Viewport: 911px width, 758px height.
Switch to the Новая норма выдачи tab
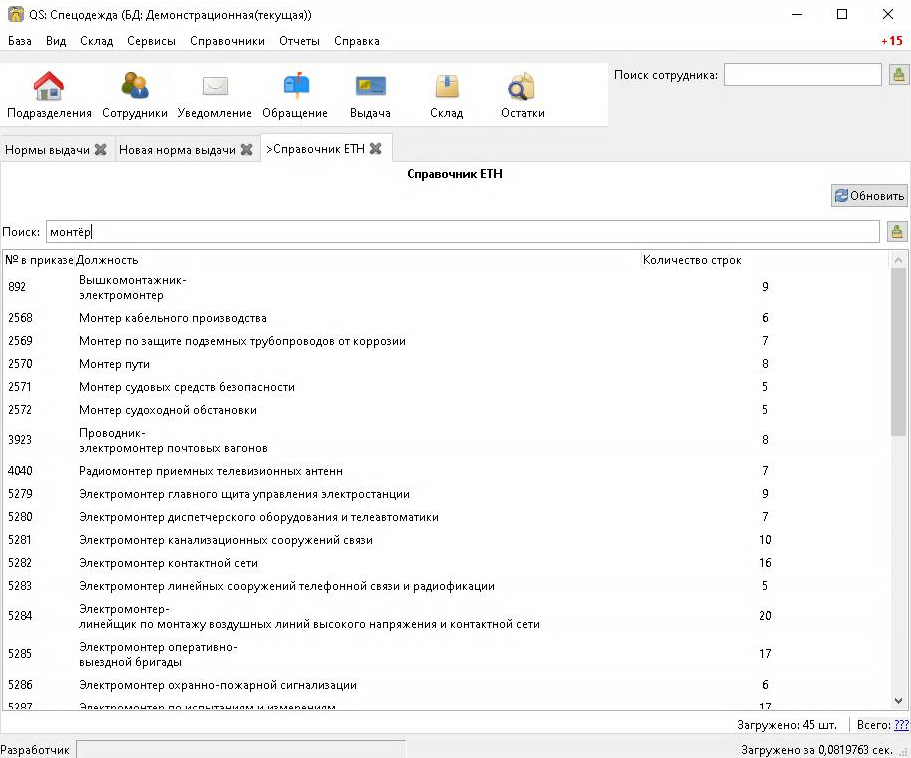[x=177, y=150]
